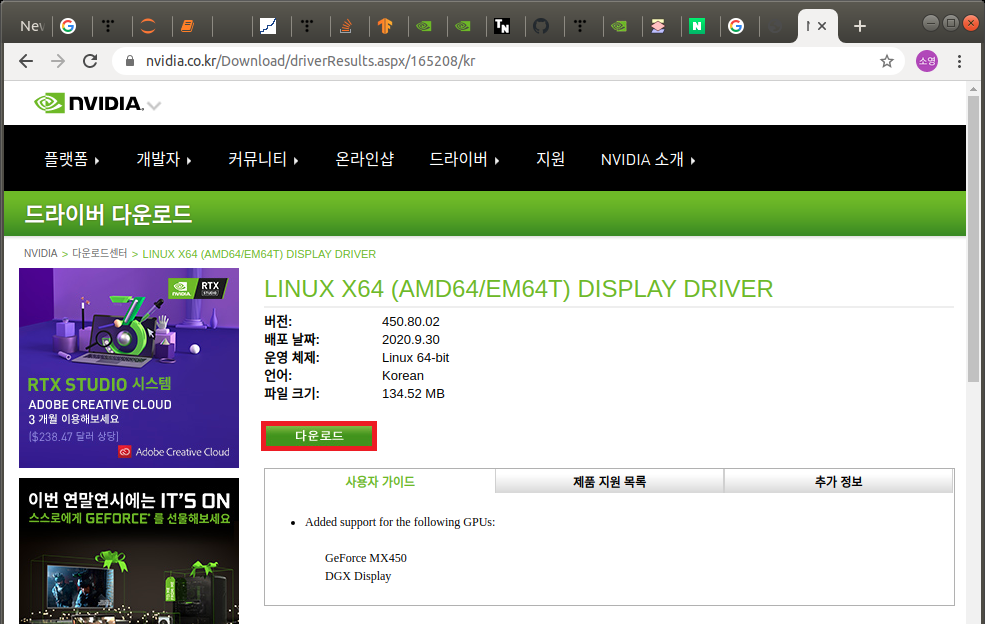Open NVIDIA tab just before the TN tab

[463, 26]
